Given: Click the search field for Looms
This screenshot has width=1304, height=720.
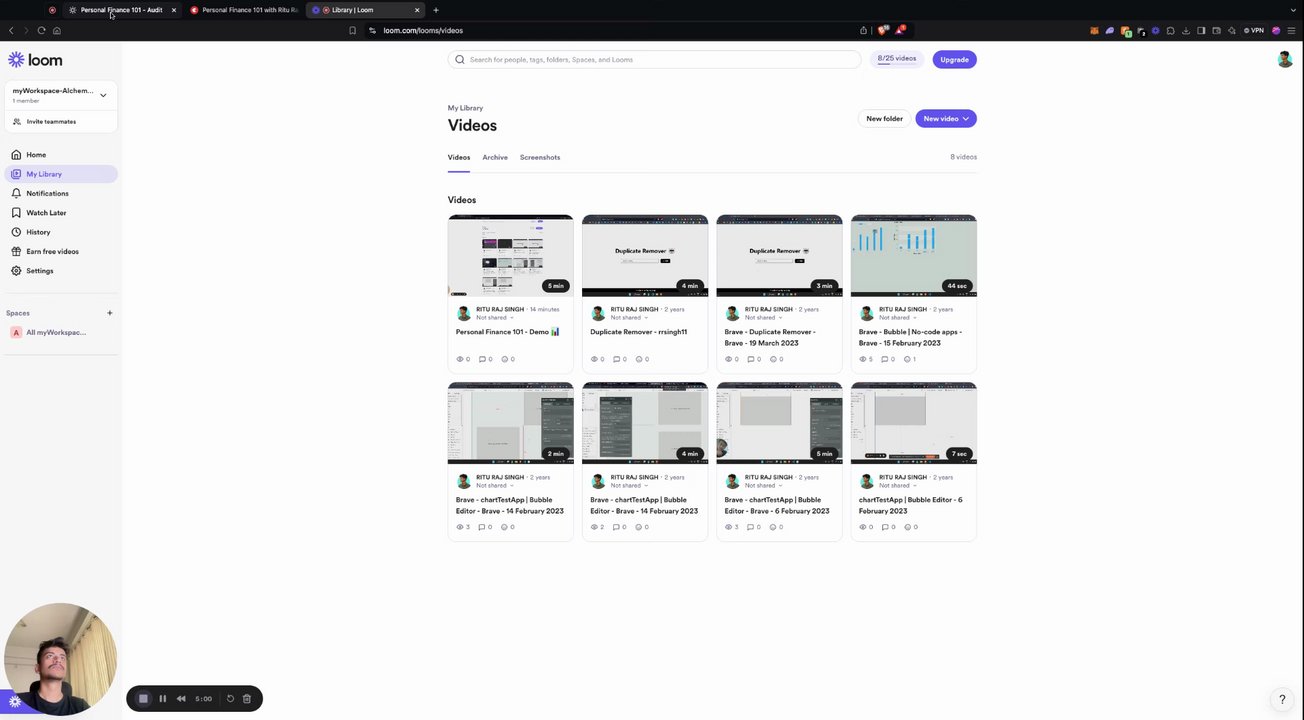Looking at the screenshot, I should pyautogui.click(x=654, y=60).
